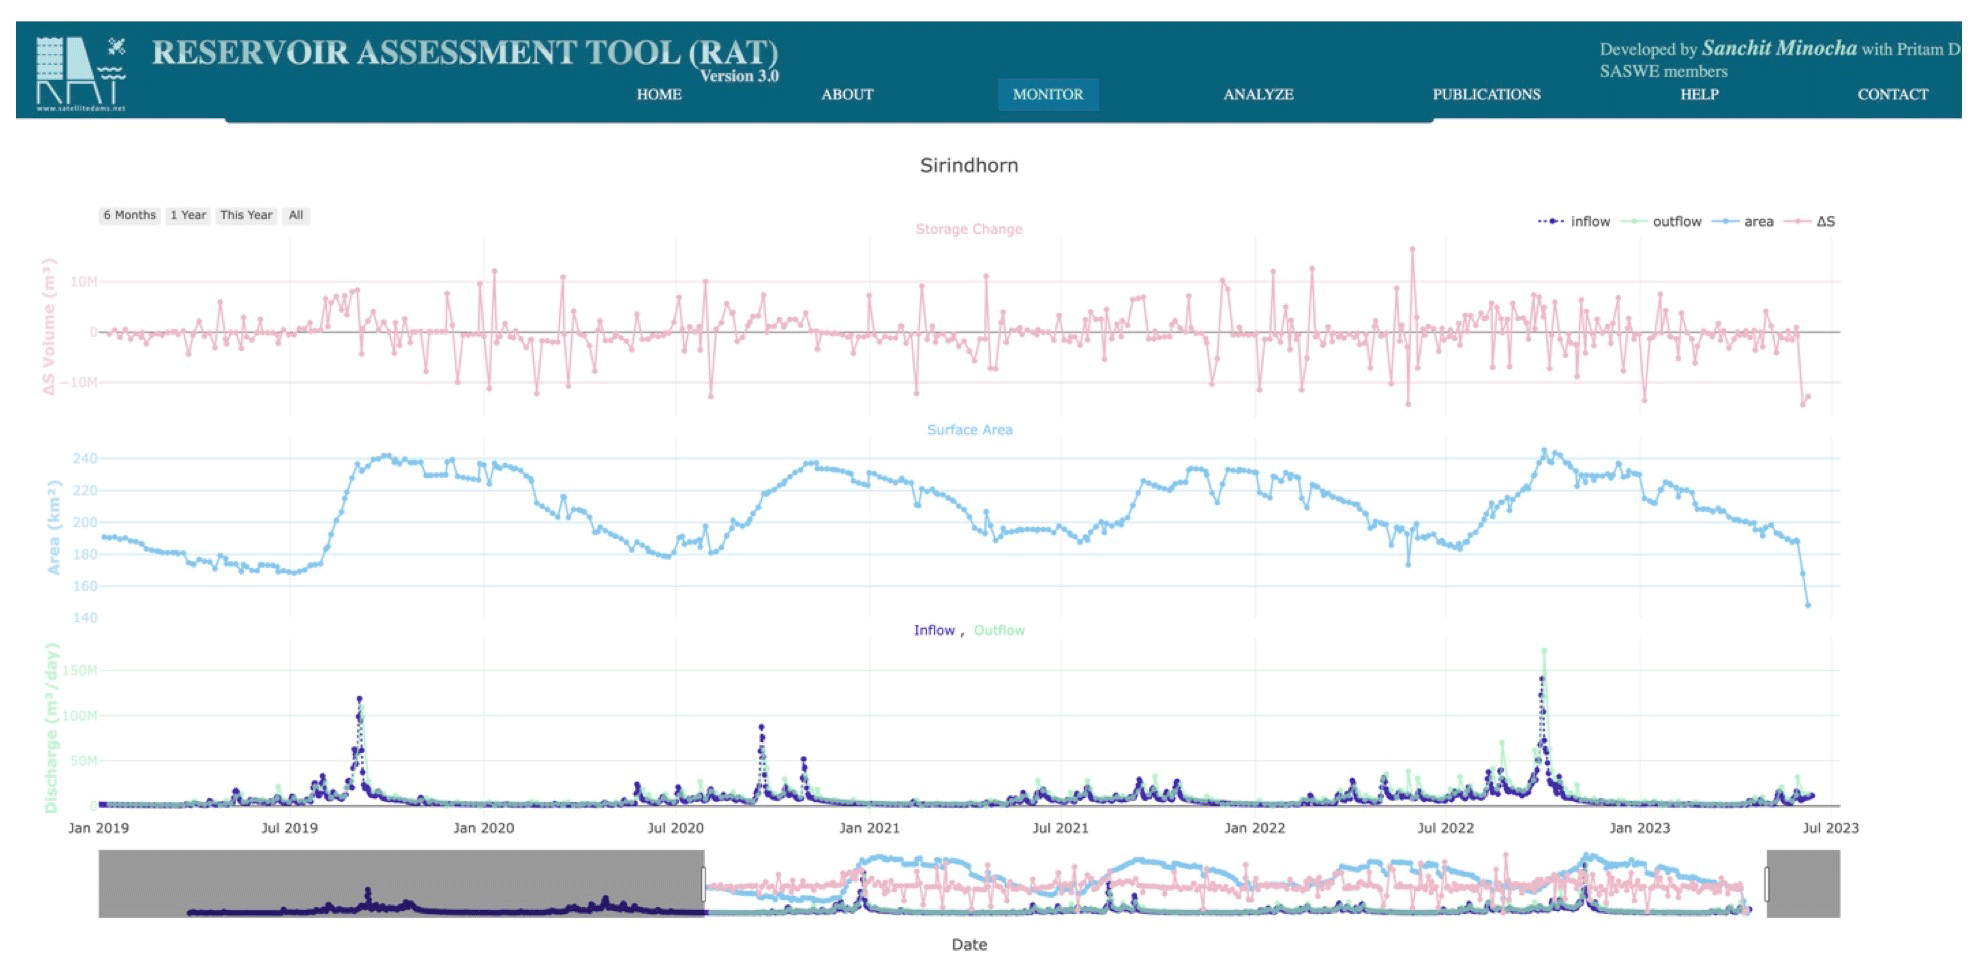Click the CONTACT link
1985x974 pixels.
(1892, 95)
